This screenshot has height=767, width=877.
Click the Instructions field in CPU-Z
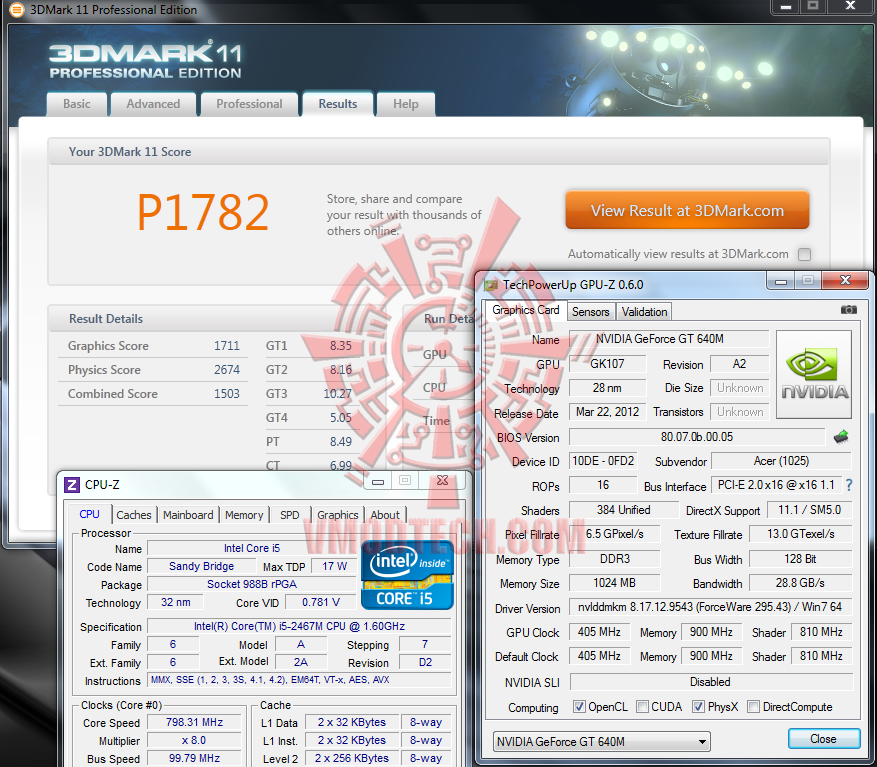point(299,680)
